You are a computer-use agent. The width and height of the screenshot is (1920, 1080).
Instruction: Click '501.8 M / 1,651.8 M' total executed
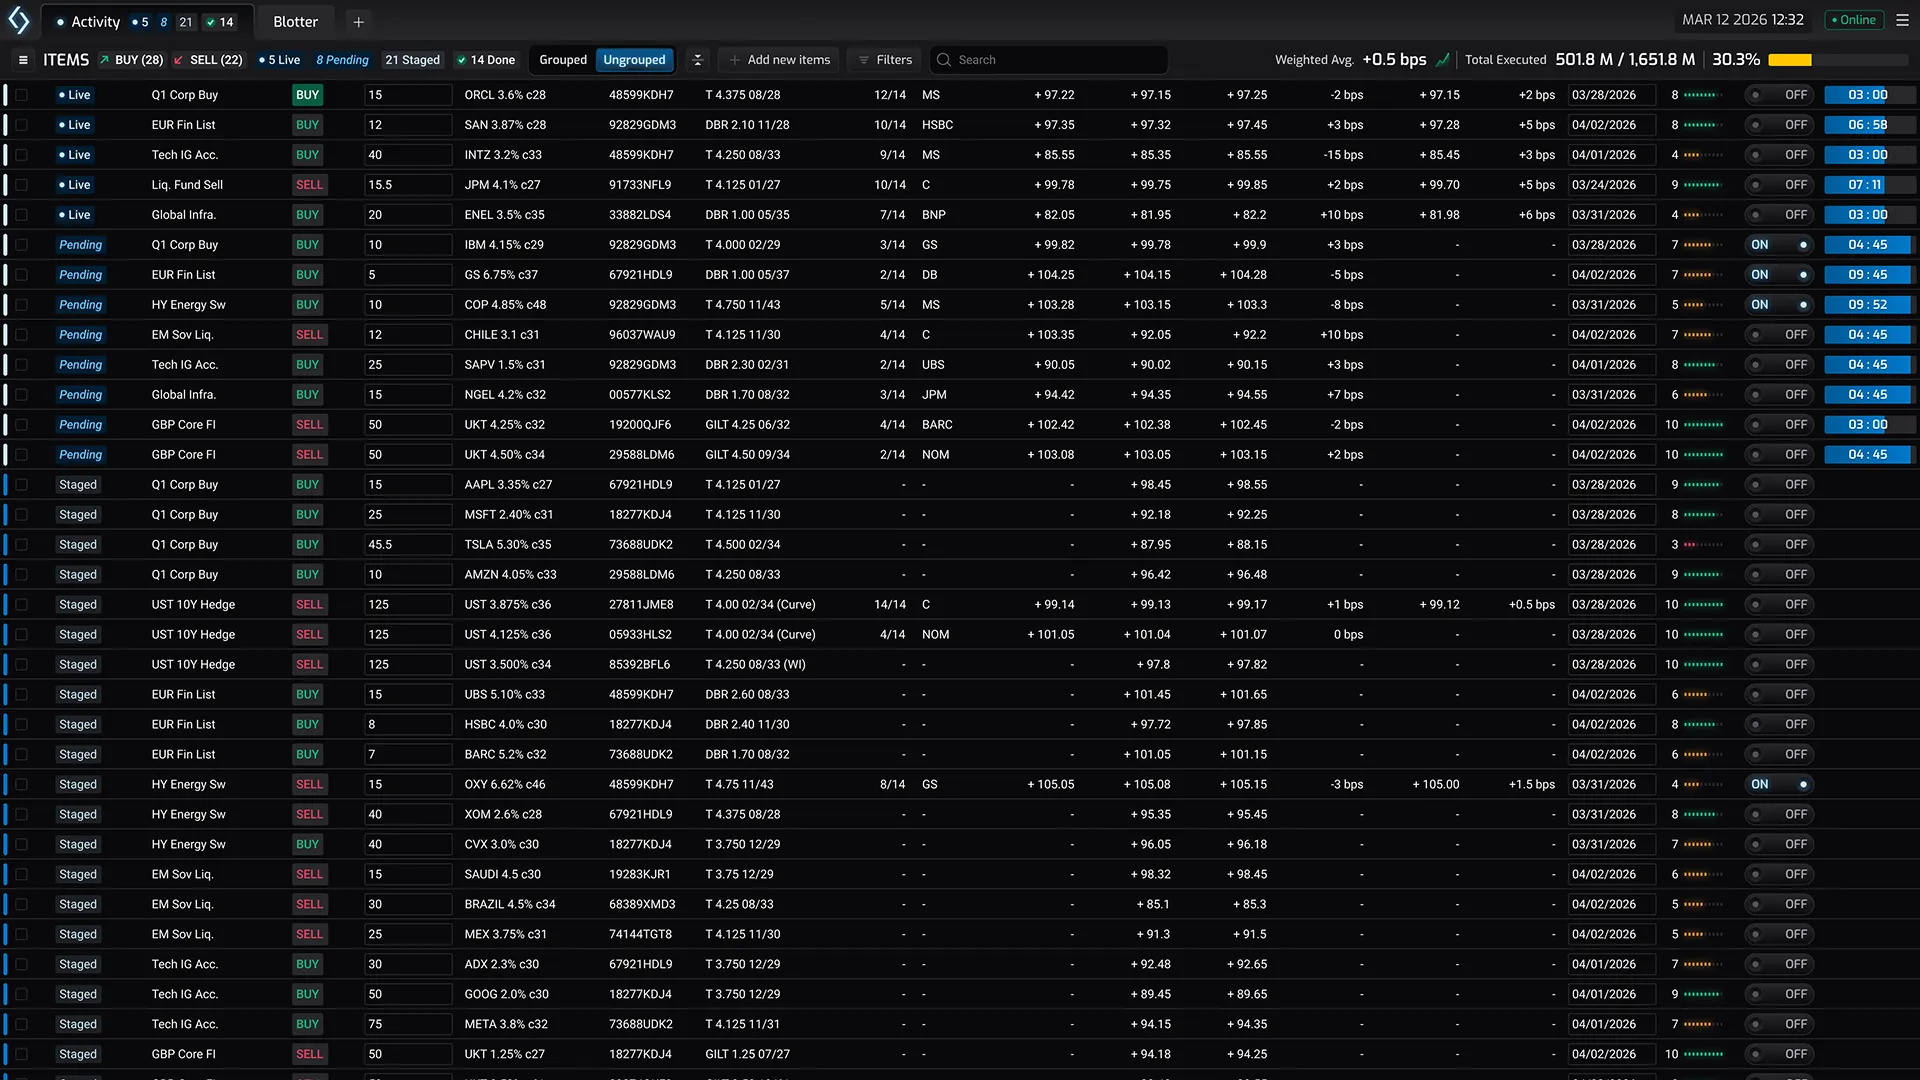(1625, 60)
